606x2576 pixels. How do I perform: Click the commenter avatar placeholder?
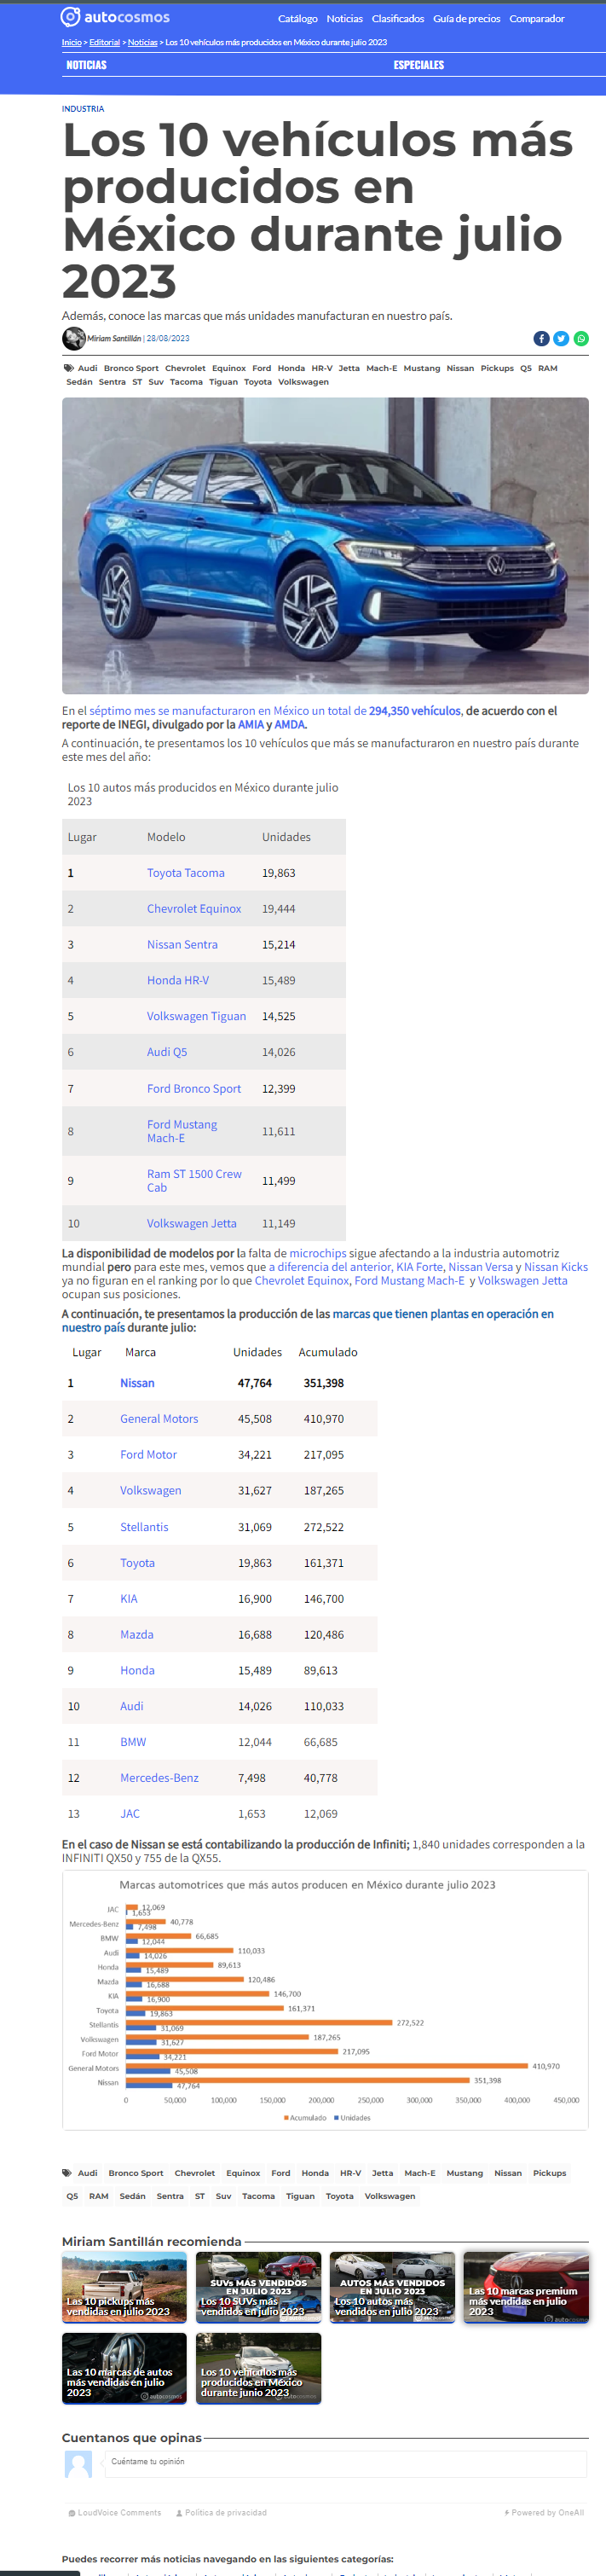(78, 2464)
